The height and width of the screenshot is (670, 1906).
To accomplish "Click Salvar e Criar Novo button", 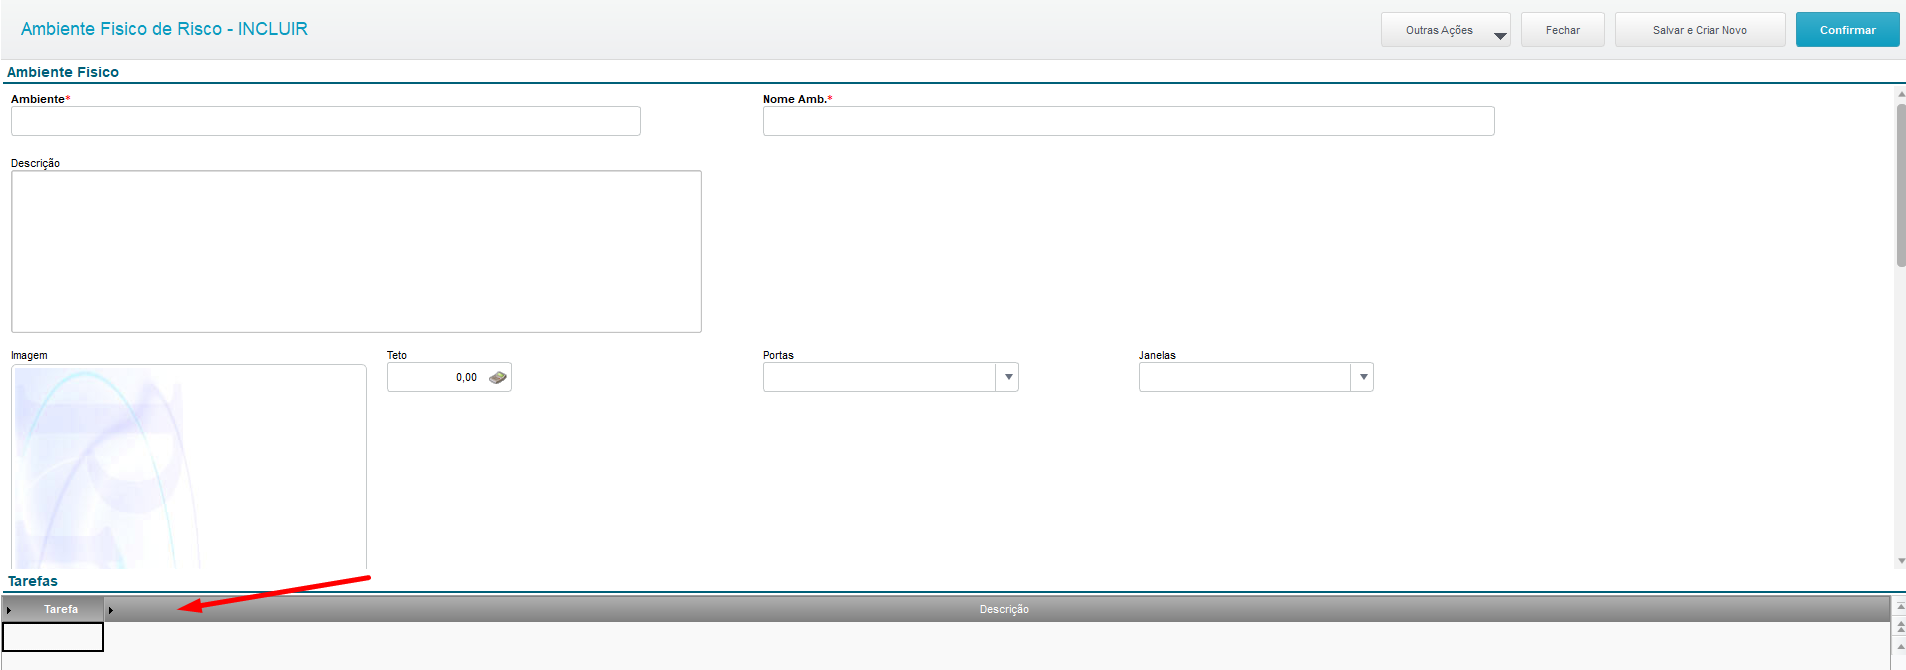I will coord(1699,30).
